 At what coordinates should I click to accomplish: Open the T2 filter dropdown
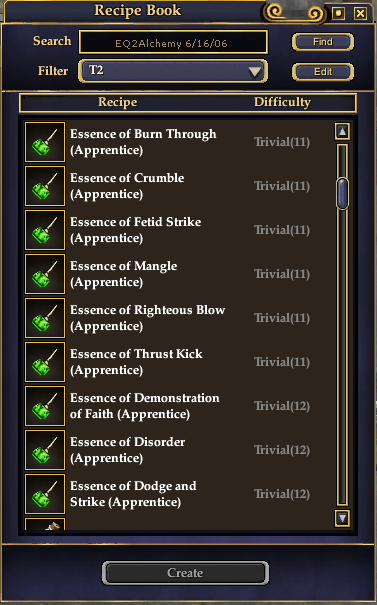(173, 71)
